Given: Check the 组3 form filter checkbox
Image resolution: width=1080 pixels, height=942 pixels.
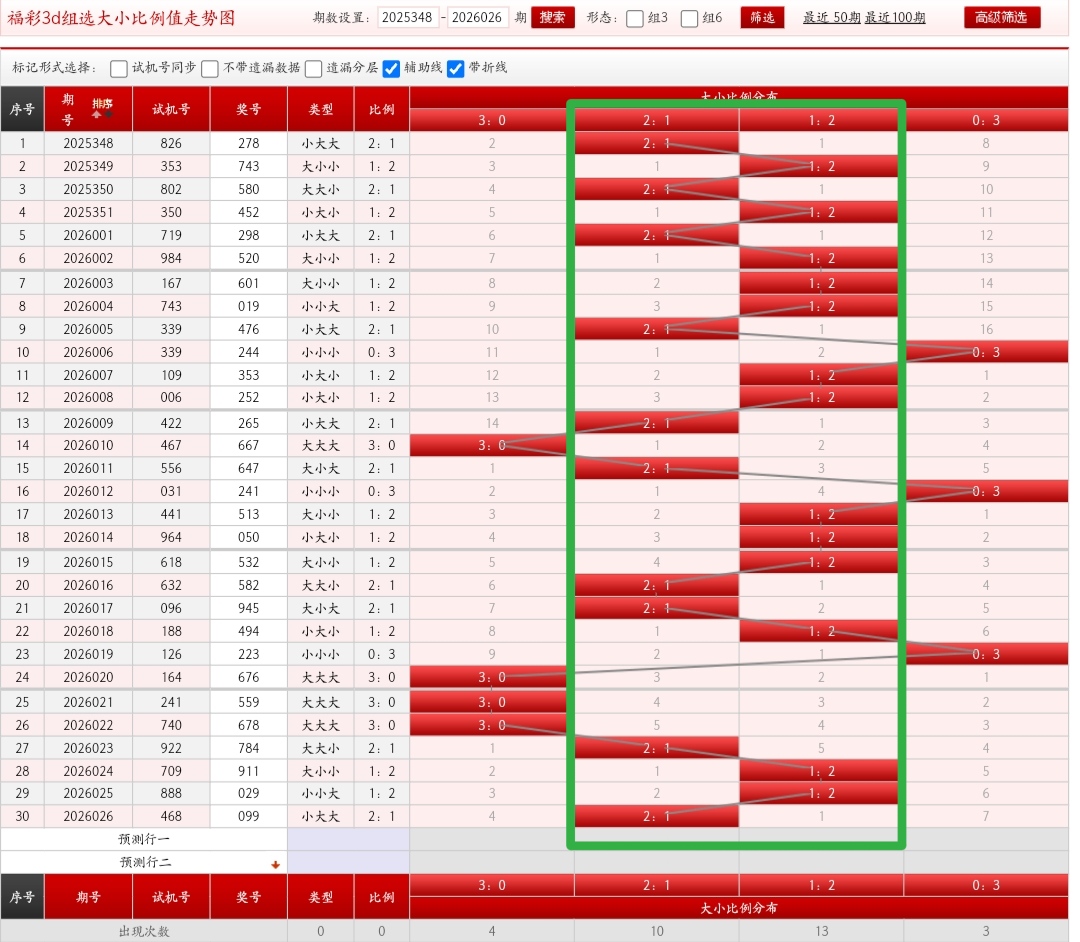Looking at the screenshot, I should (635, 18).
